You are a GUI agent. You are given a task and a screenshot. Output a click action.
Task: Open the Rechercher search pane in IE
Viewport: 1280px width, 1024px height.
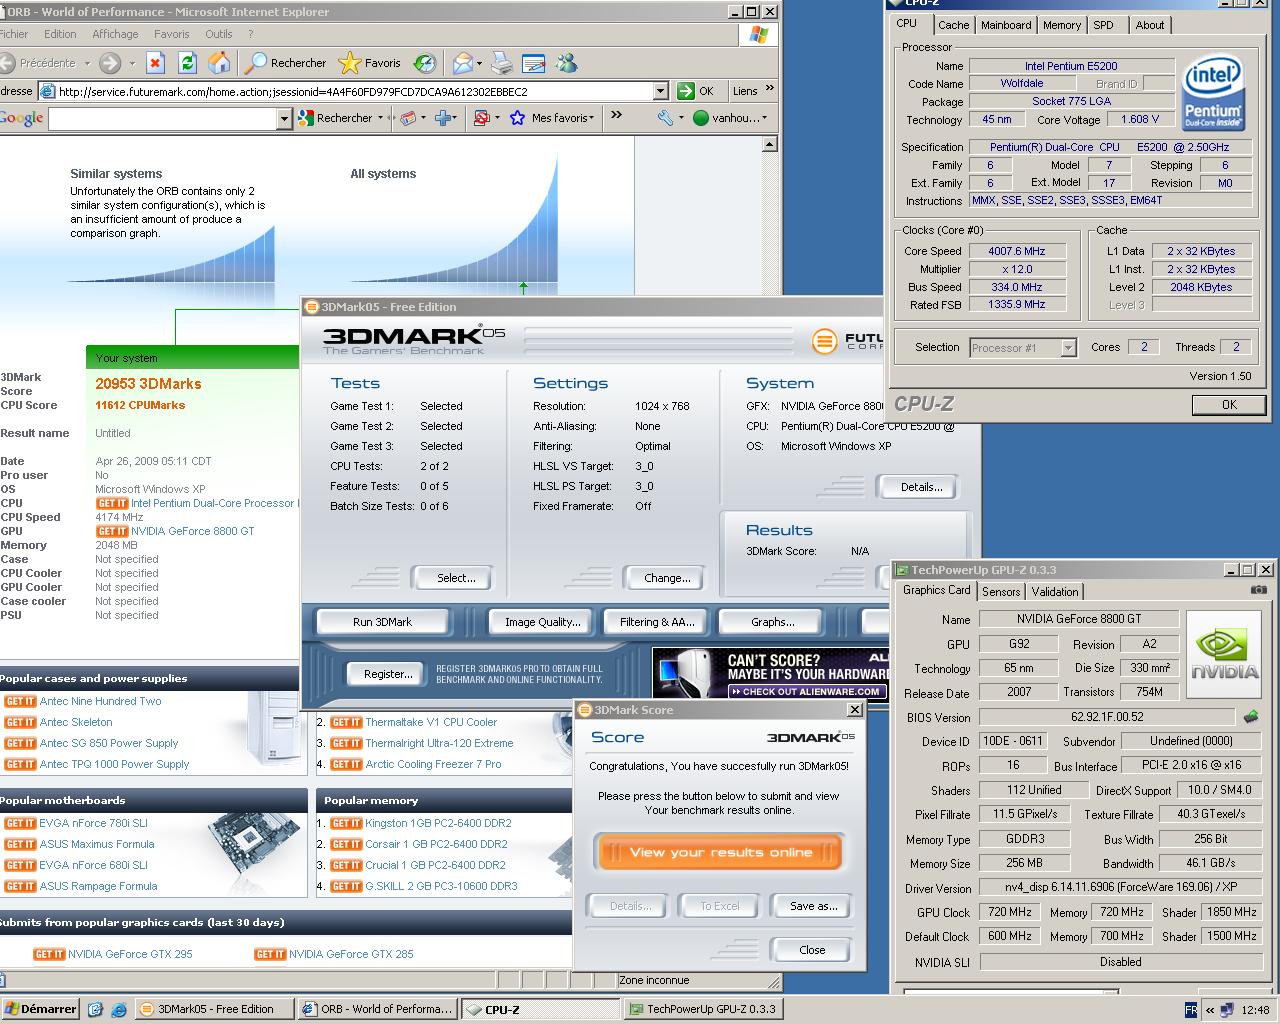click(x=286, y=63)
